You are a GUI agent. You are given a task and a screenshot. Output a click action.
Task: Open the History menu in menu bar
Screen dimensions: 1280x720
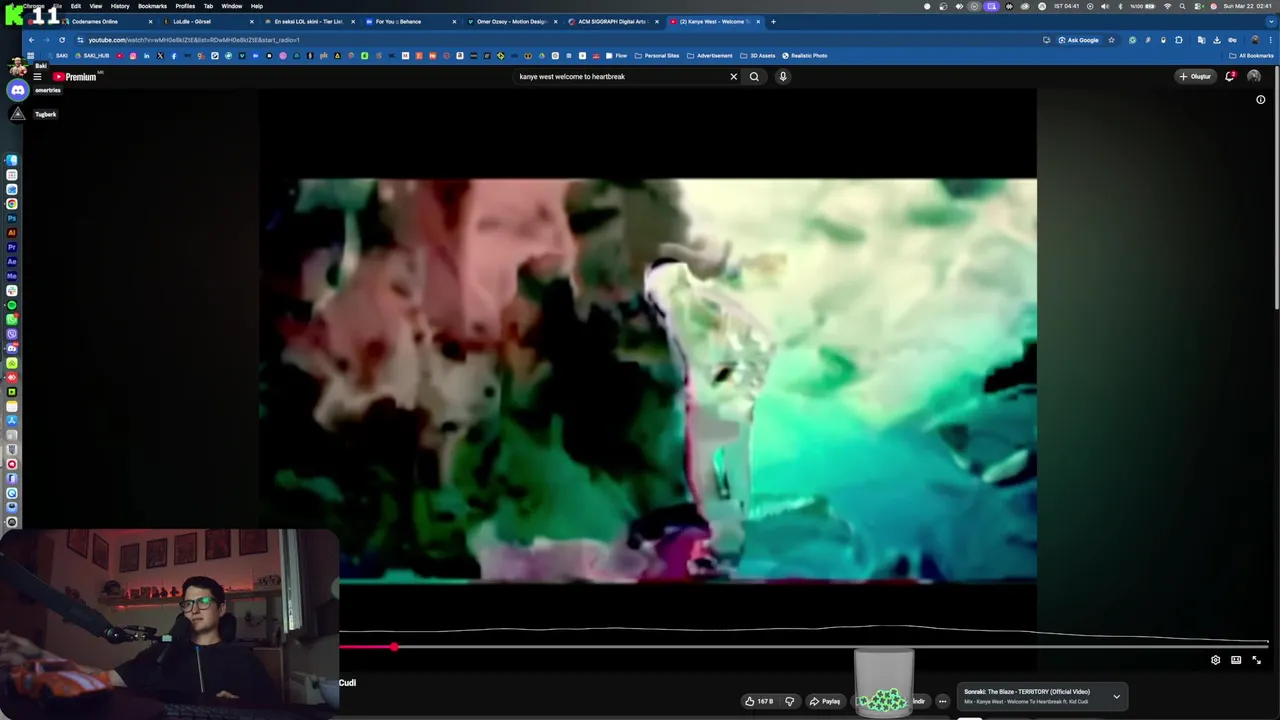point(120,6)
